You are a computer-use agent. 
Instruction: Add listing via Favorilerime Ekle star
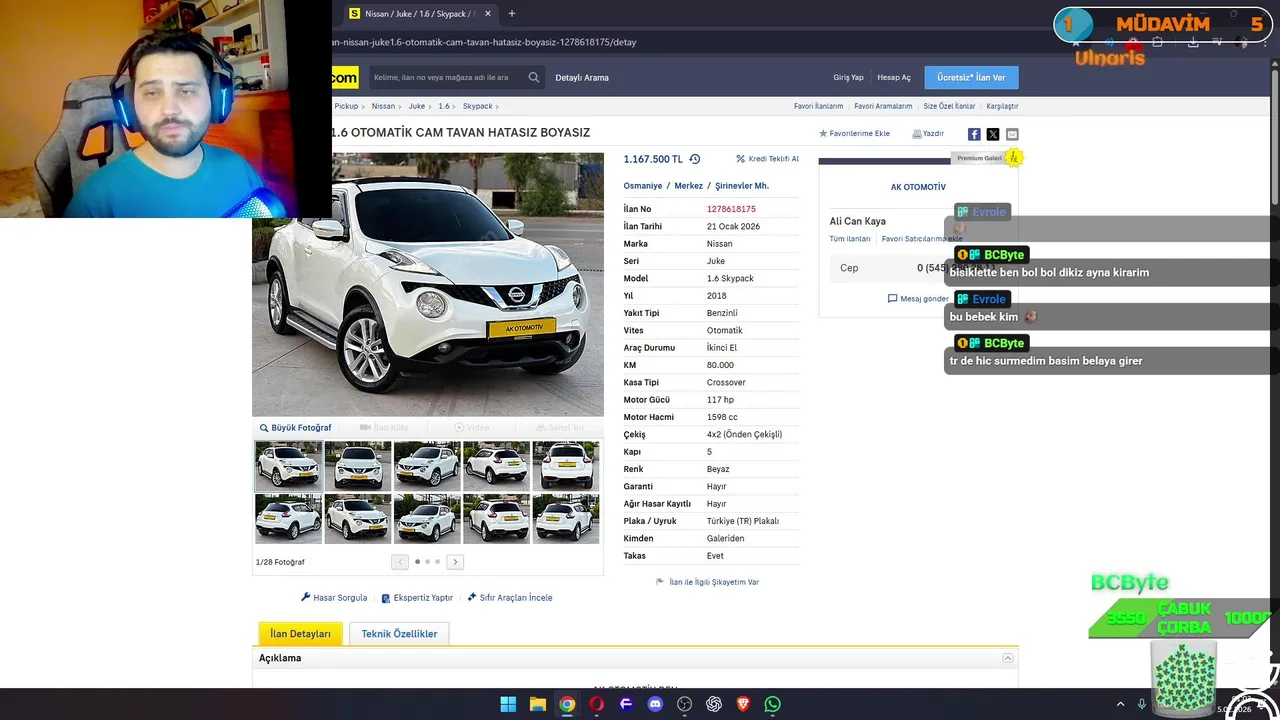(854, 133)
